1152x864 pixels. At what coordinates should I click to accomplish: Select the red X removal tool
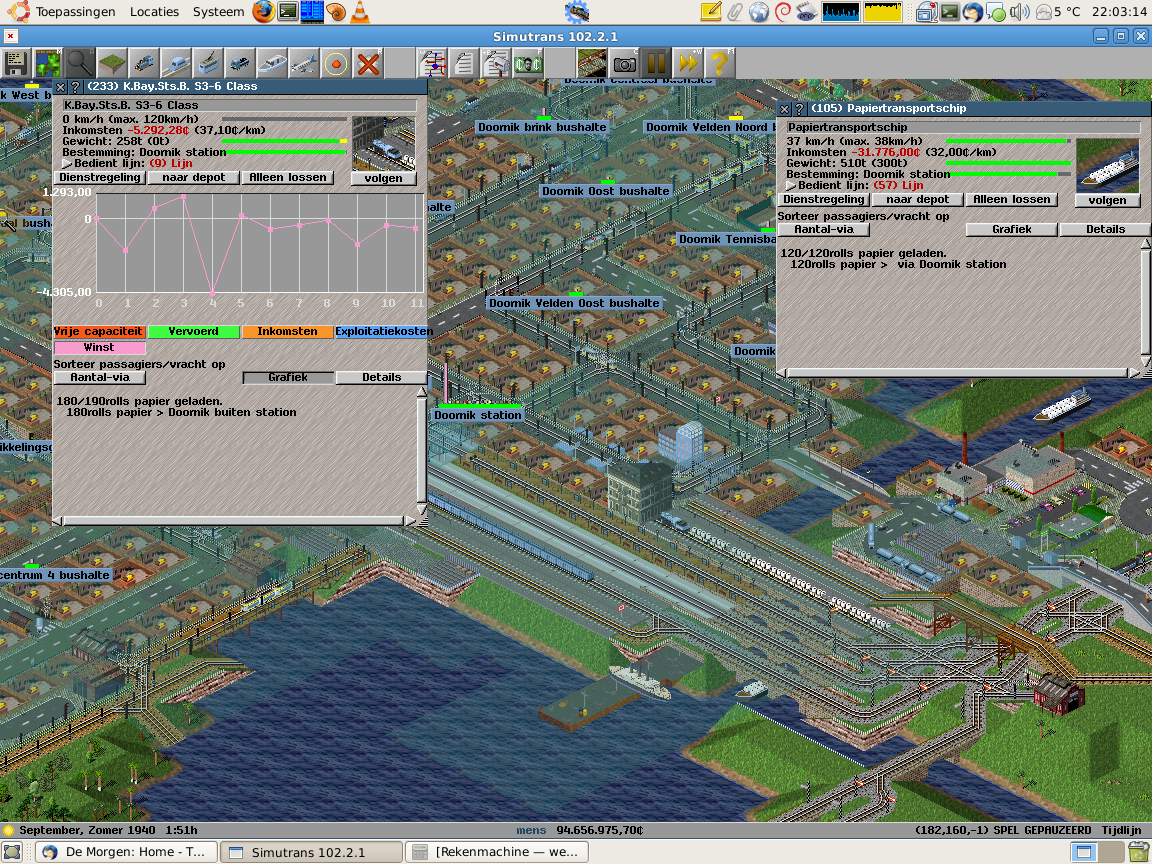[x=369, y=64]
